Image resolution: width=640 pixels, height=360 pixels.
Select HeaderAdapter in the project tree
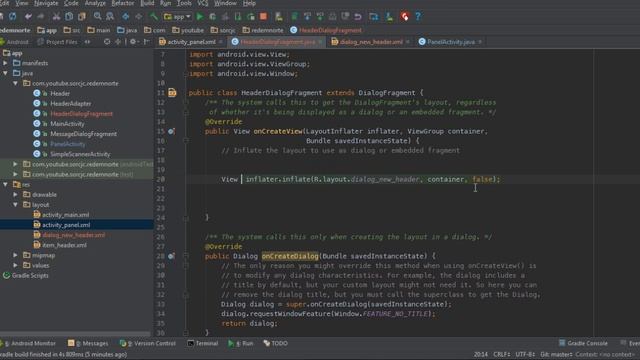click(x=71, y=104)
